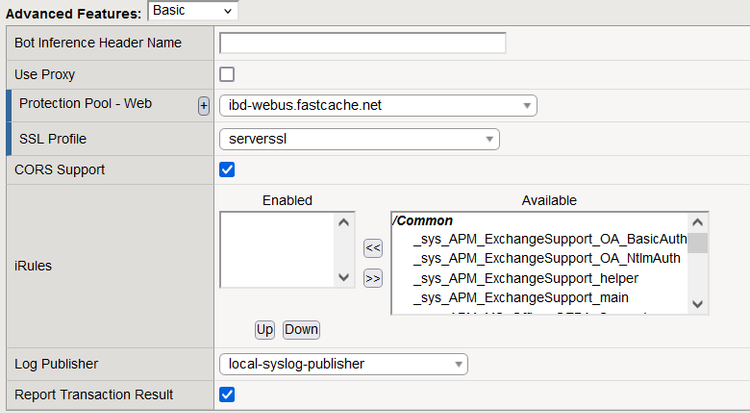
Task: Expand the SSL Profile serverssl dropdown
Action: tap(359, 139)
